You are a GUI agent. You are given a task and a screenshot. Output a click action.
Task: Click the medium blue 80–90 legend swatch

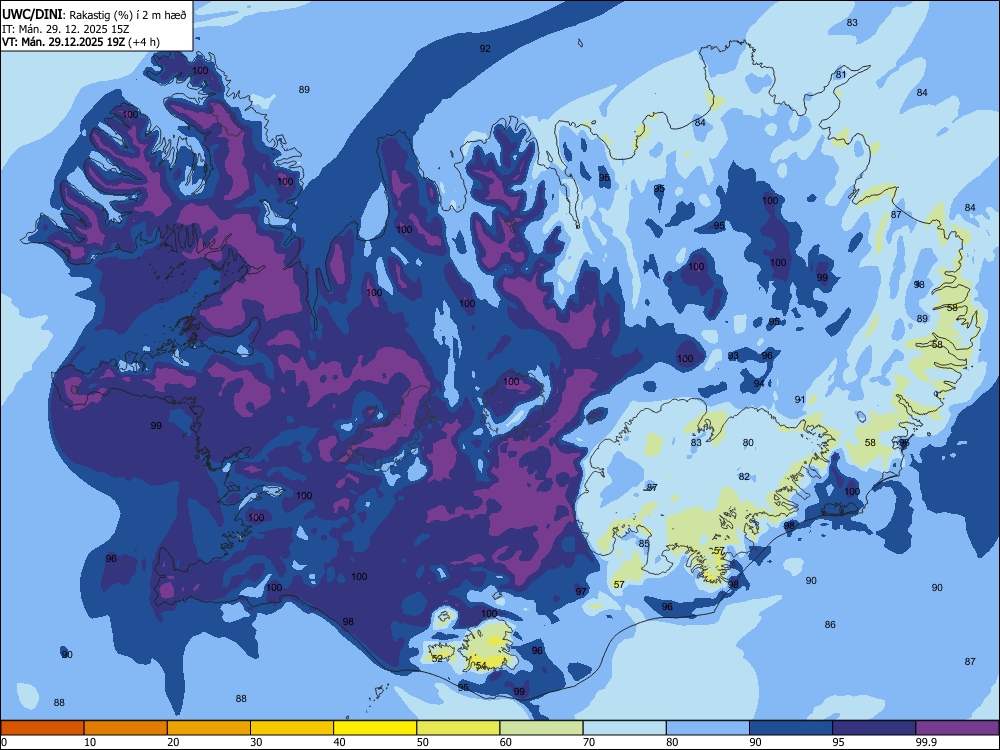708,728
